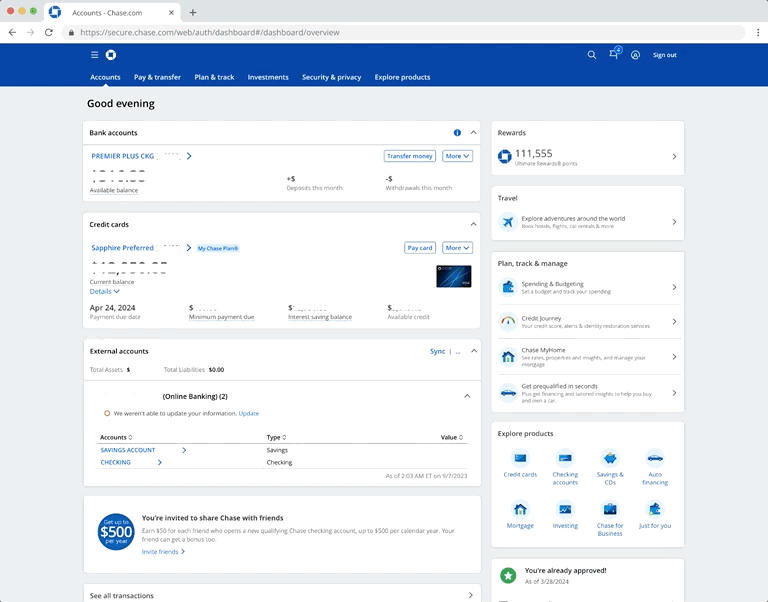Click Available balance label
The height and width of the screenshot is (602, 768).
point(114,190)
